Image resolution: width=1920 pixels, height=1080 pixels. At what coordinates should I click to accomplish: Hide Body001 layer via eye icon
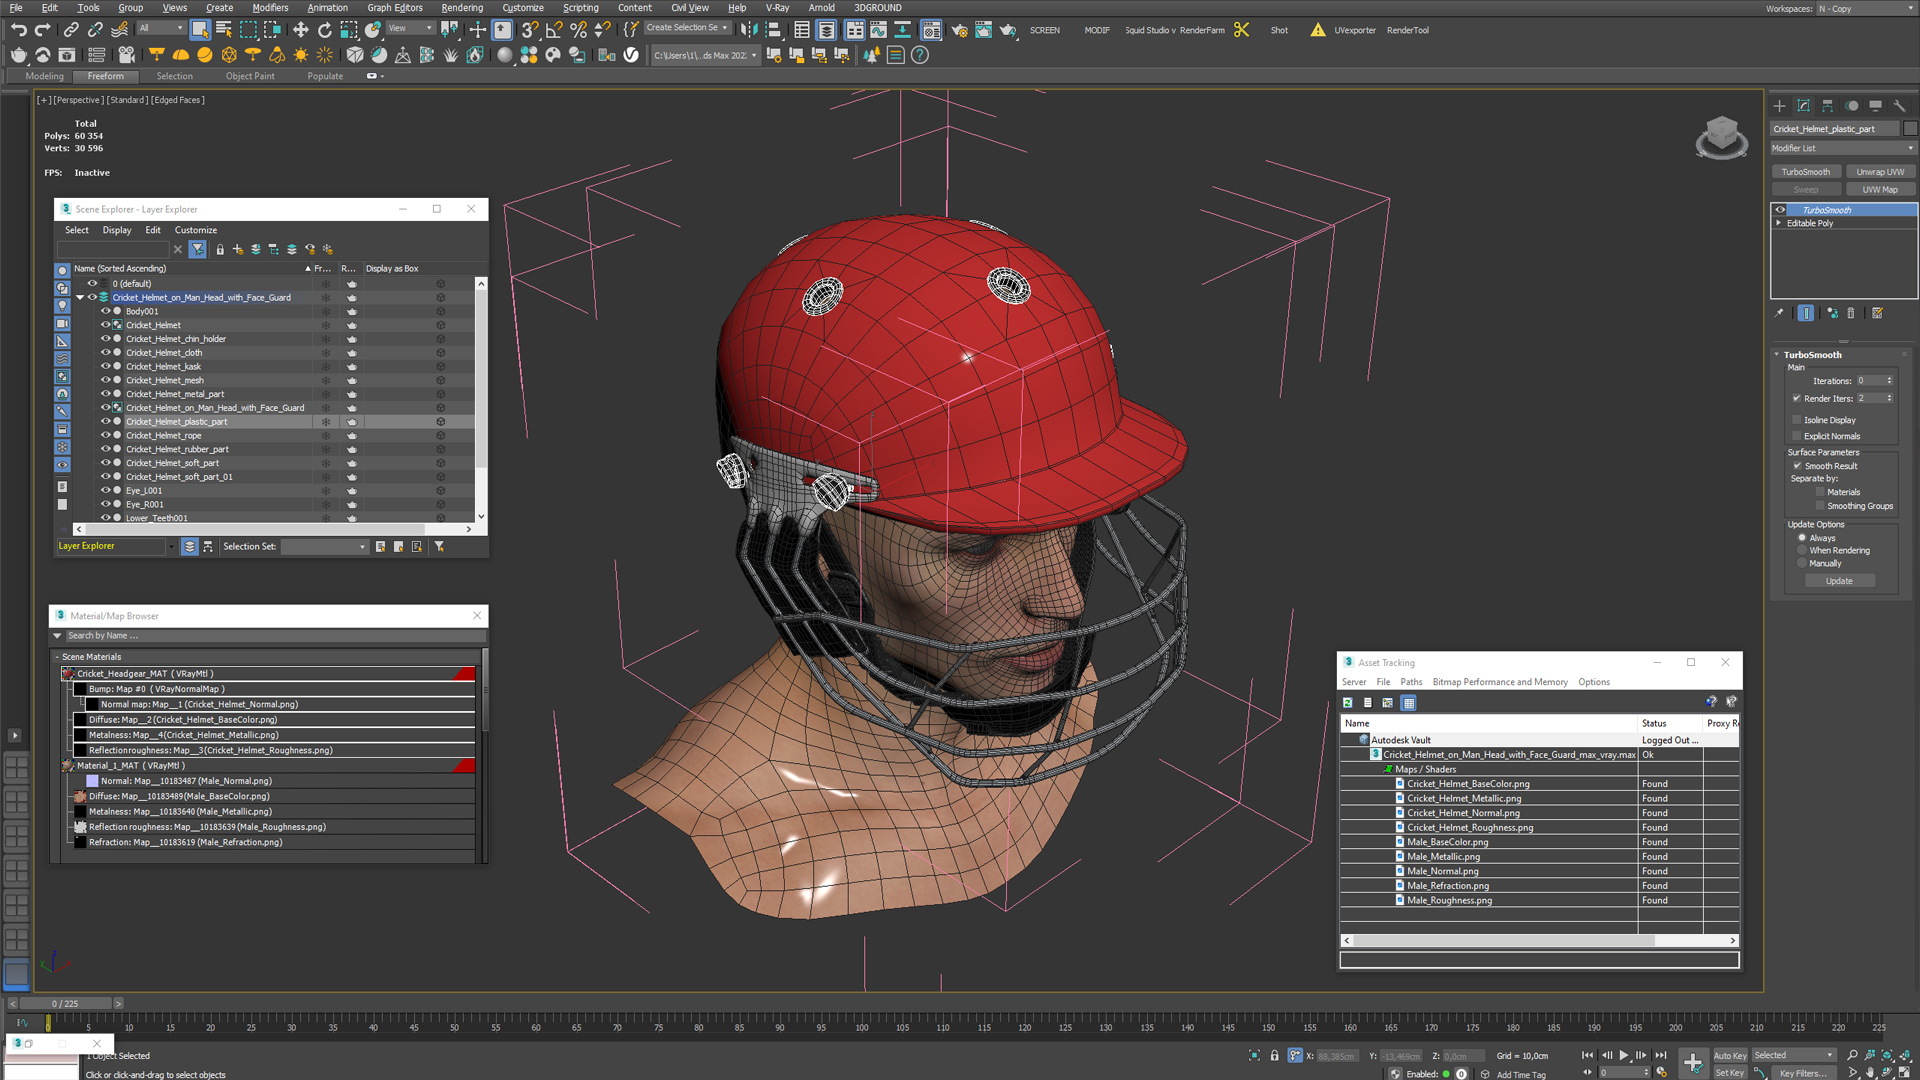(x=105, y=311)
